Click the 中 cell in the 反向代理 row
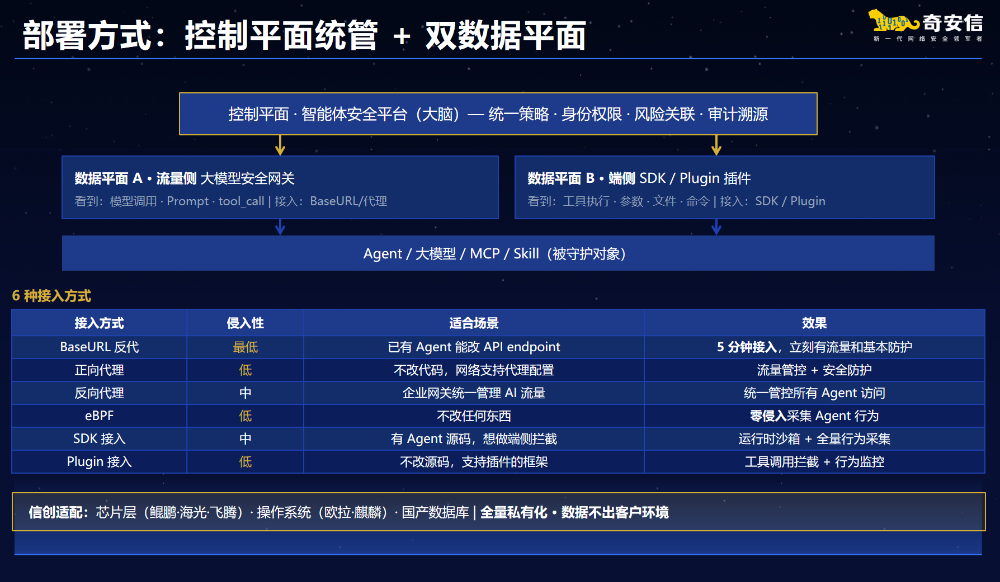The width and height of the screenshot is (1000, 582). click(245, 393)
